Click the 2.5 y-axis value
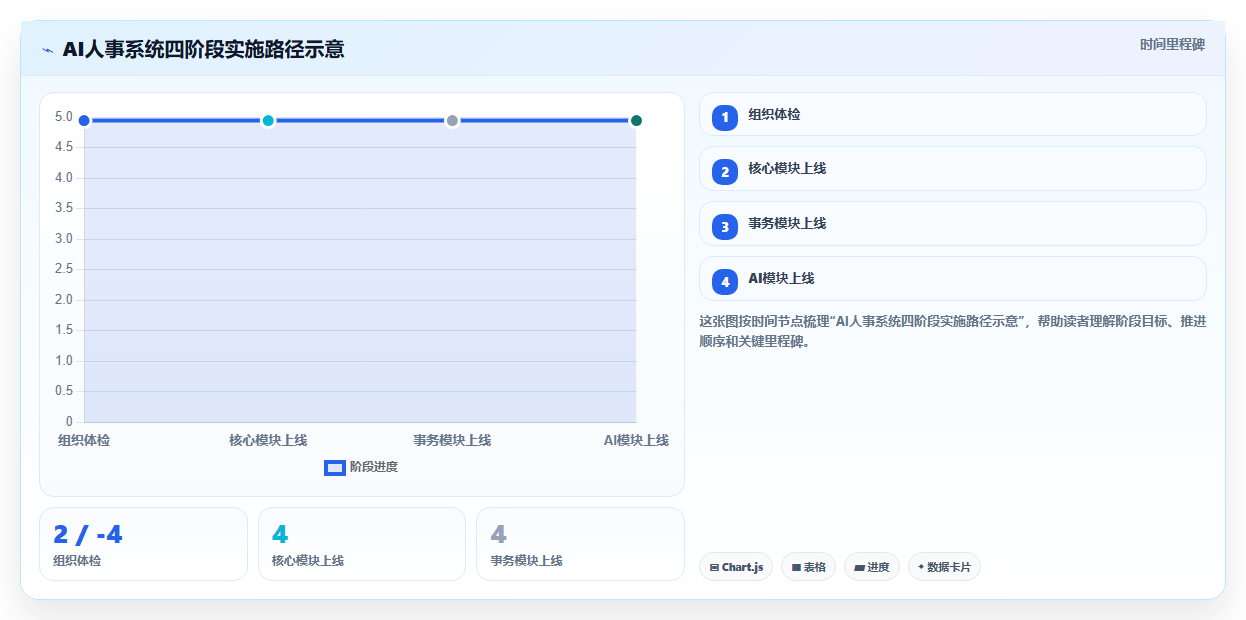1246x620 pixels. coord(64,269)
